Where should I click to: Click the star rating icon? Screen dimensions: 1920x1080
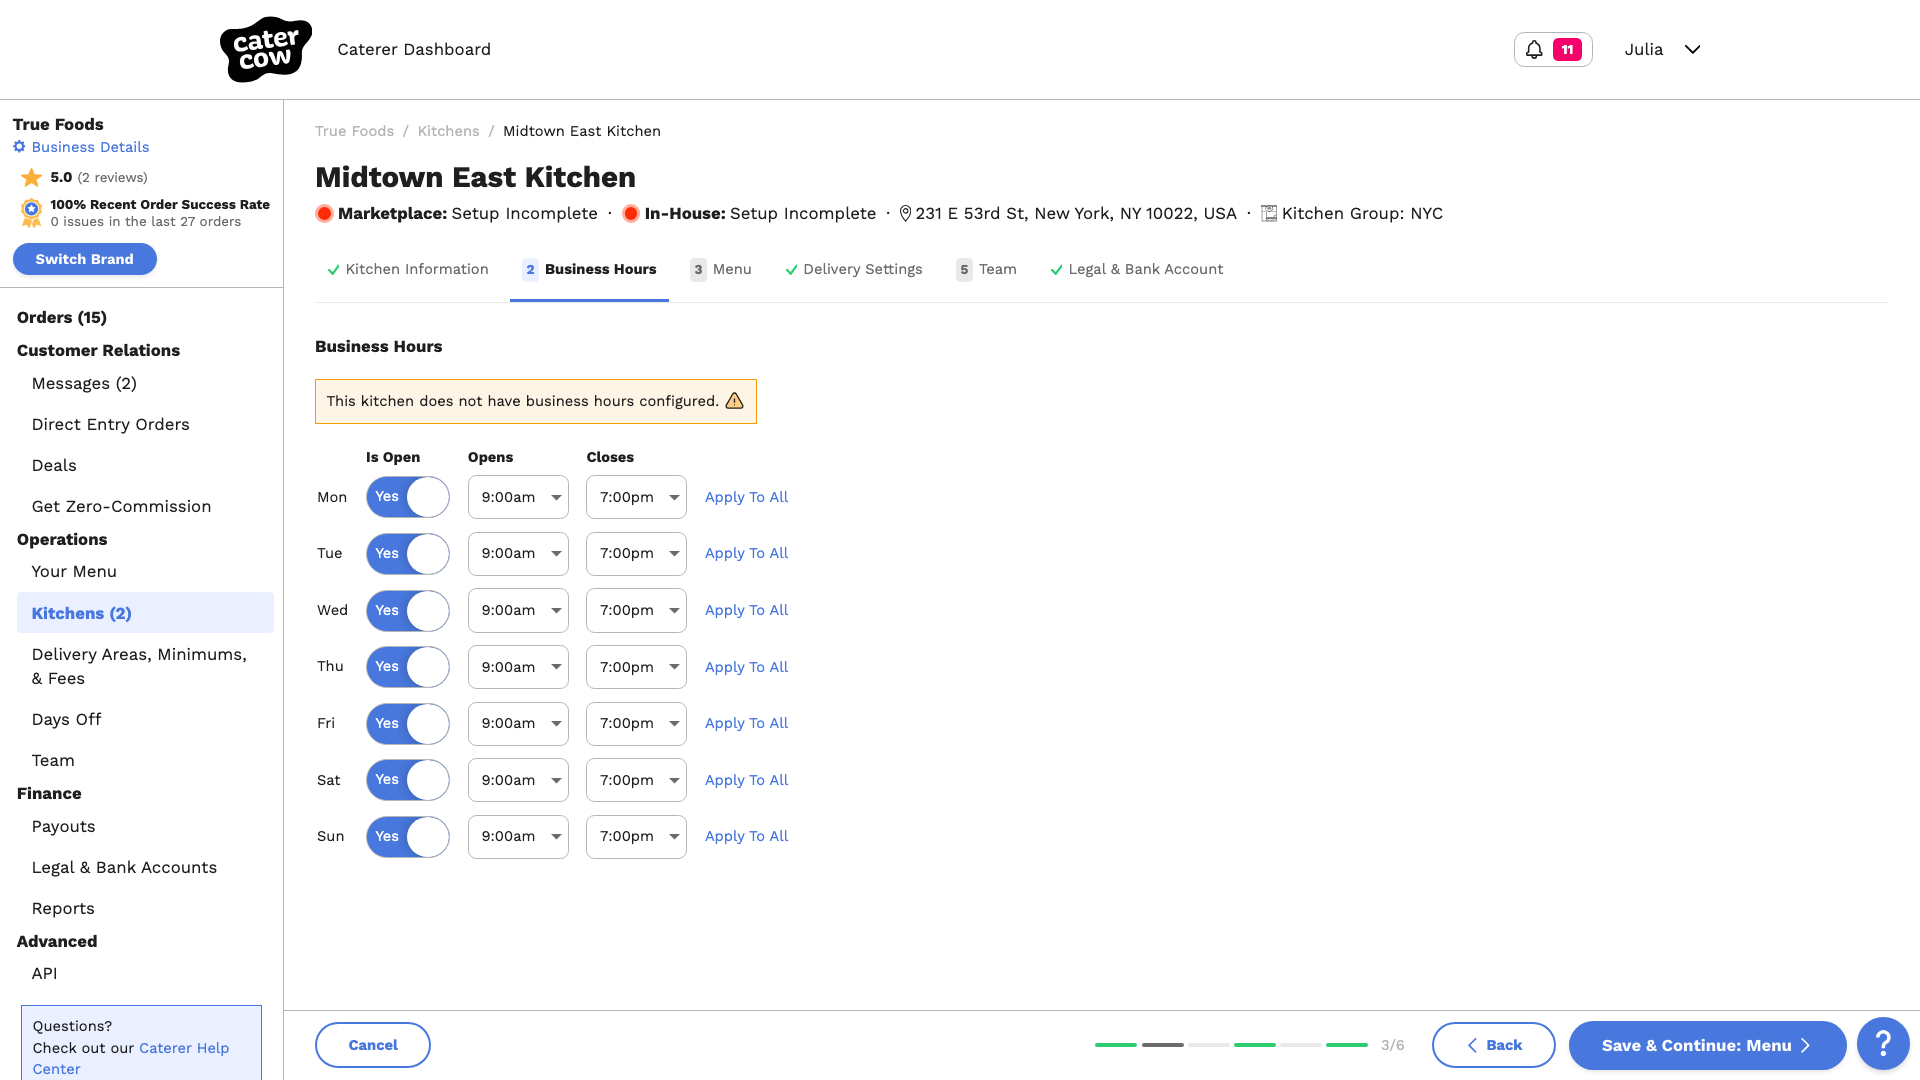32,178
